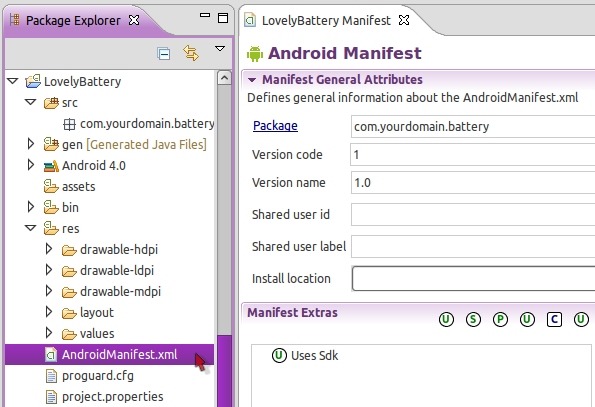Viewport: 595px width, 407px height.
Task: Select the assets folder label
Action: [x=79, y=187]
